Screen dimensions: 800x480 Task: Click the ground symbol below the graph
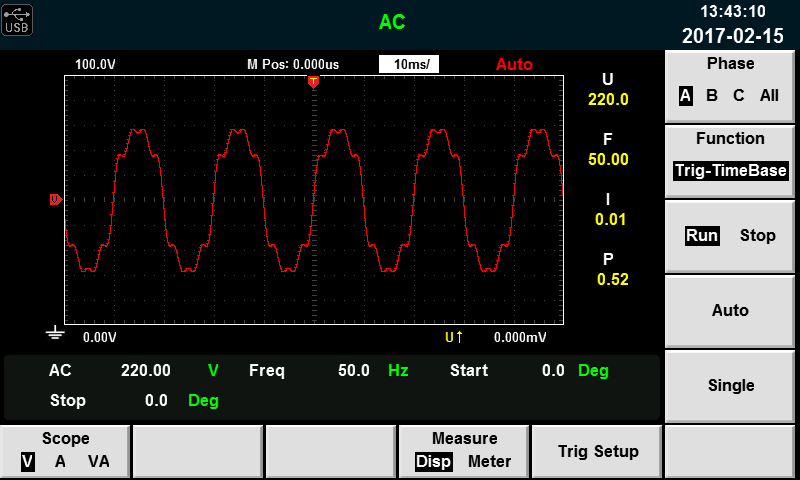(x=55, y=333)
